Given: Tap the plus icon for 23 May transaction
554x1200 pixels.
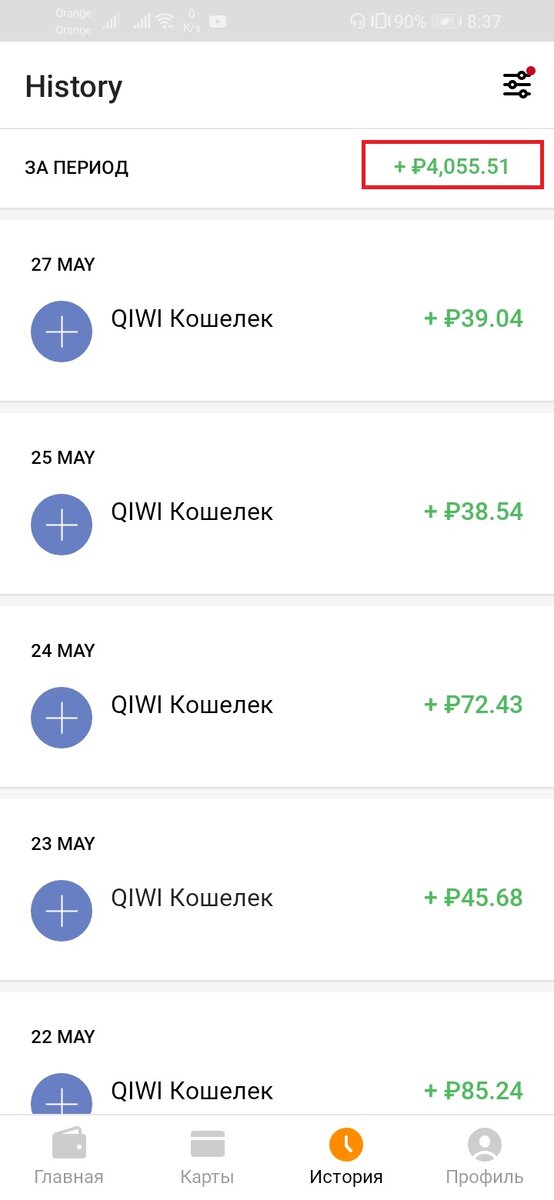Looking at the screenshot, I should (62, 910).
